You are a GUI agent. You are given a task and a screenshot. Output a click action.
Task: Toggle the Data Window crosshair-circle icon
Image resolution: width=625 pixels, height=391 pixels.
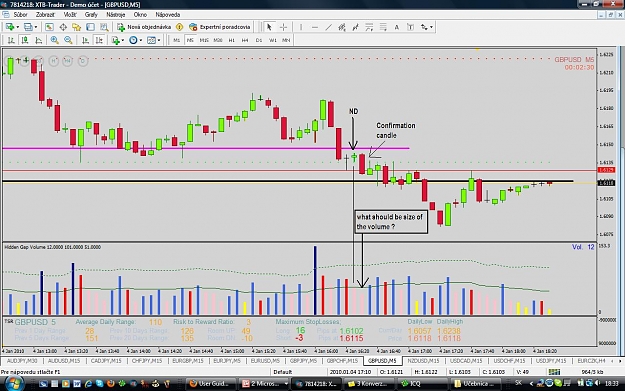point(63,27)
